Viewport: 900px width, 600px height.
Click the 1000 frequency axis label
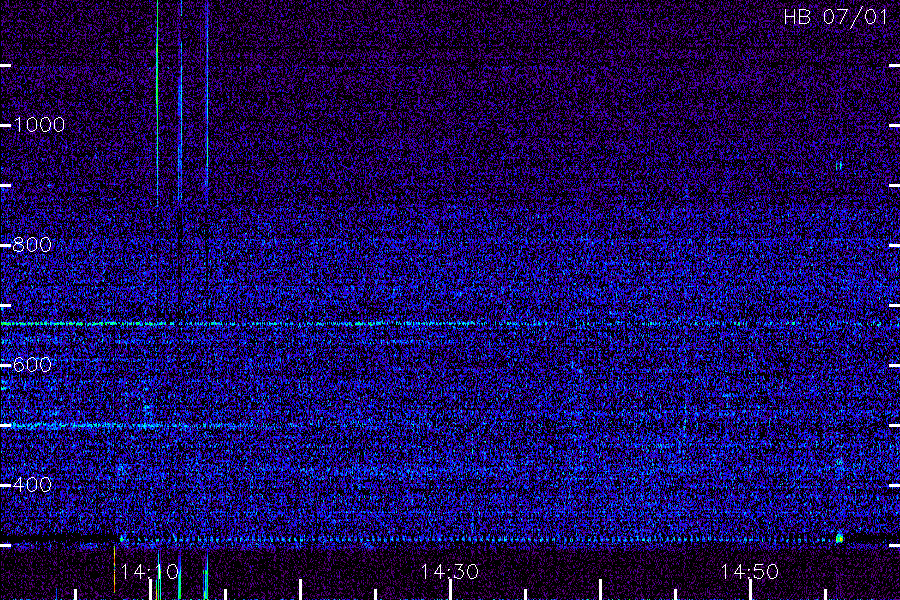39,125
